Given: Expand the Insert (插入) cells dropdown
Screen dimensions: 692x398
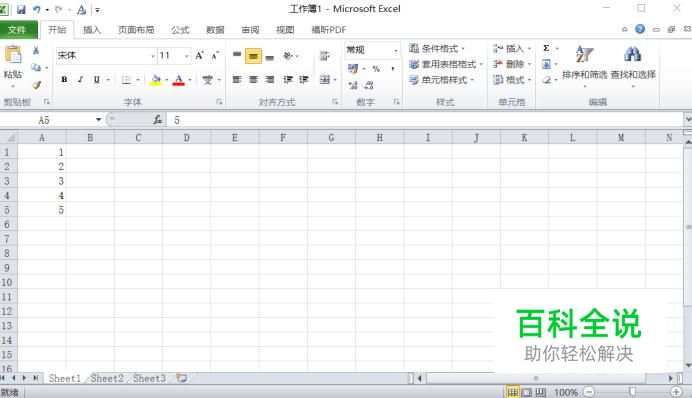Looking at the screenshot, I should (530, 49).
